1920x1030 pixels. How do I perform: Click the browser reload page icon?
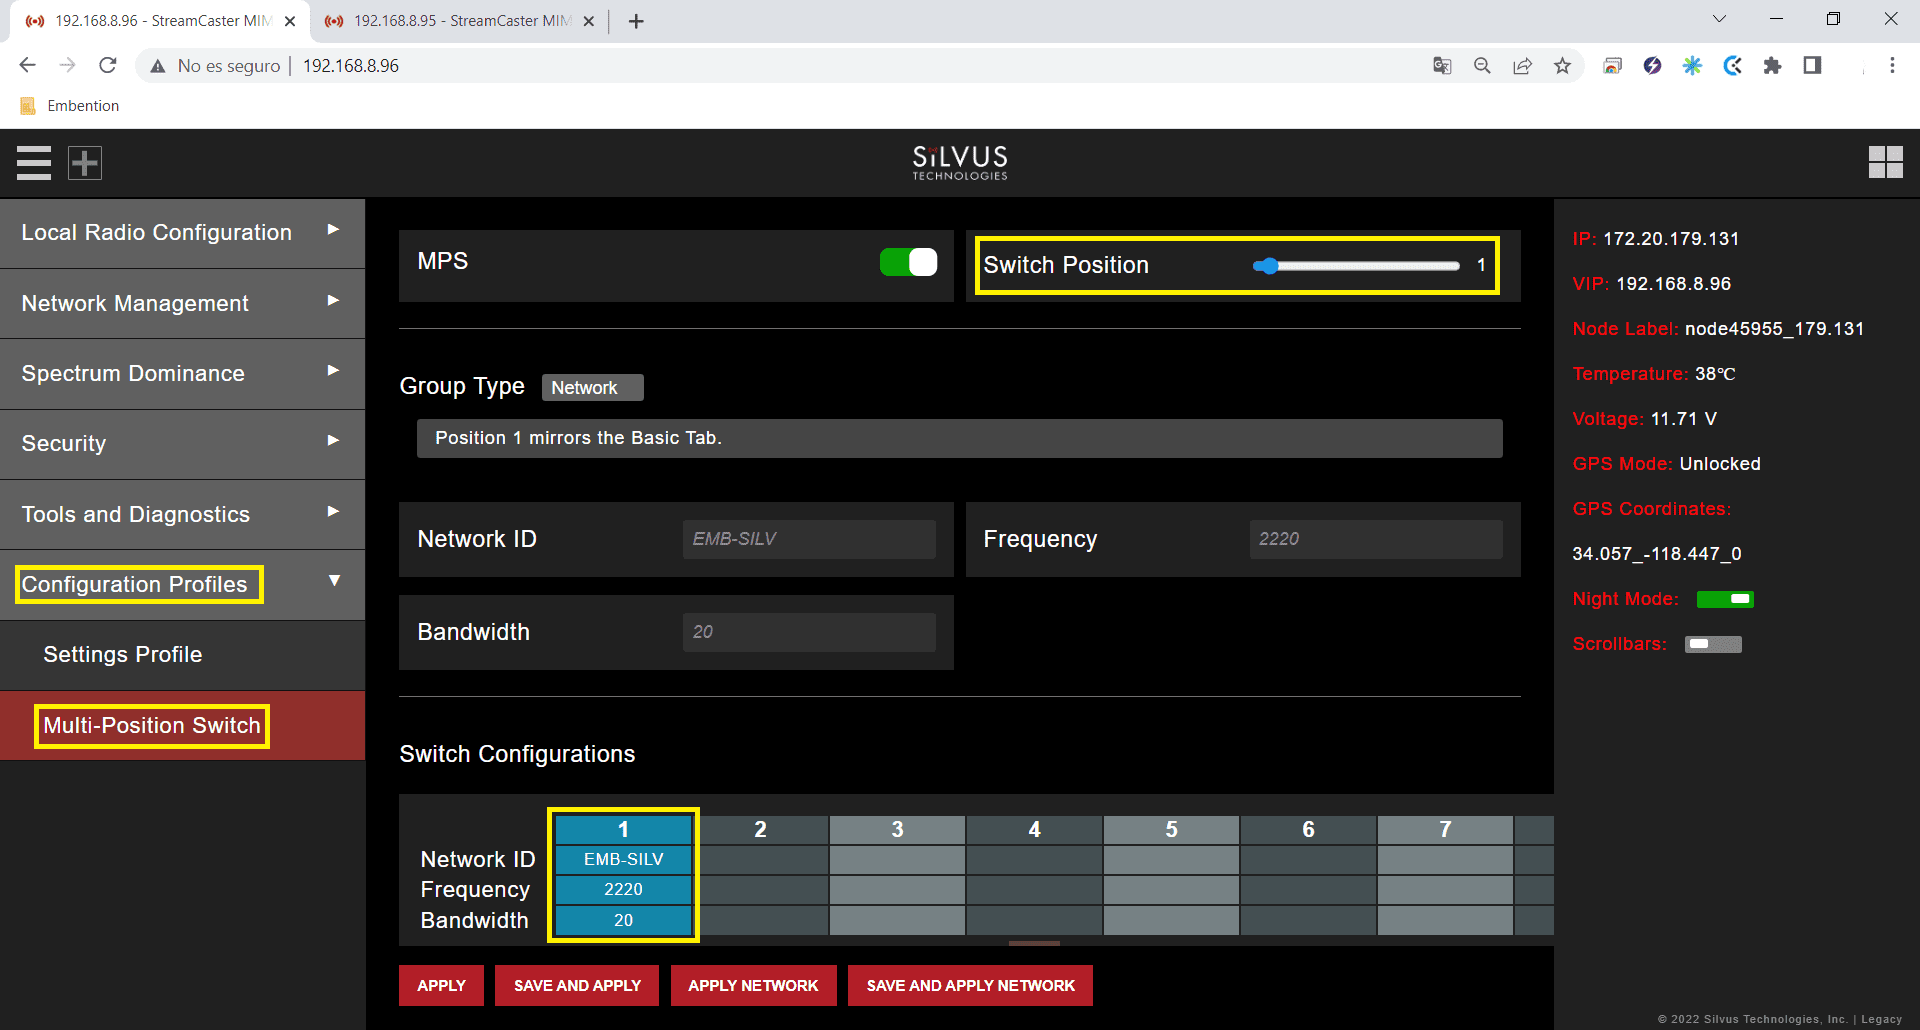108,66
